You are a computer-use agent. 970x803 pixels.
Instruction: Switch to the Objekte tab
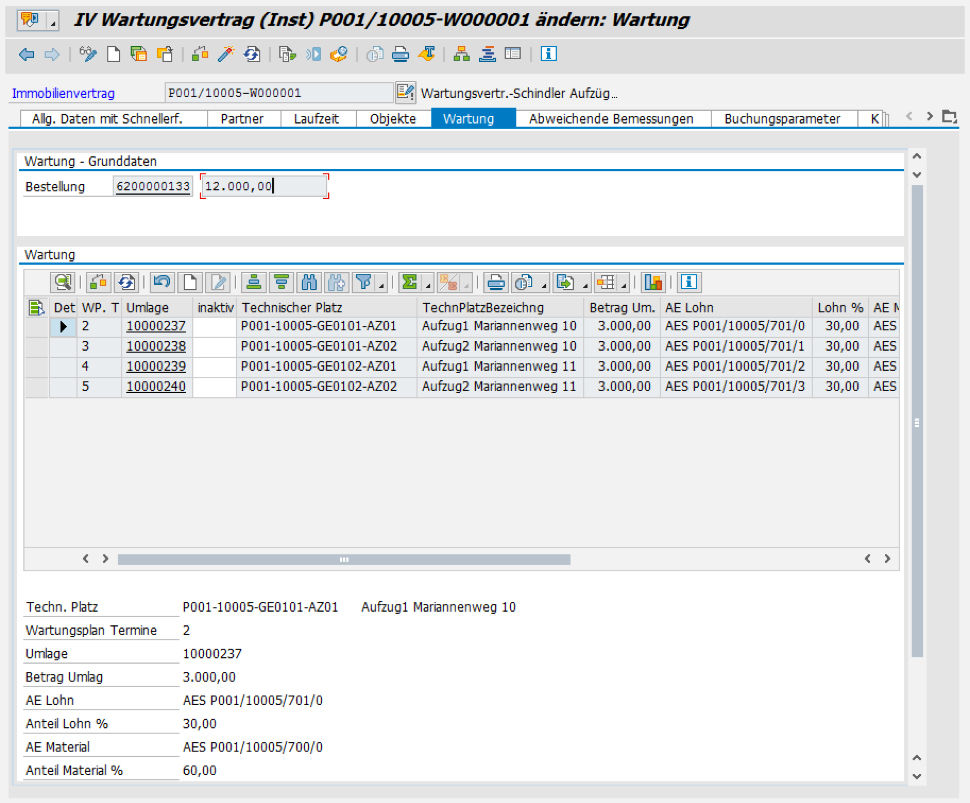[x=392, y=118]
